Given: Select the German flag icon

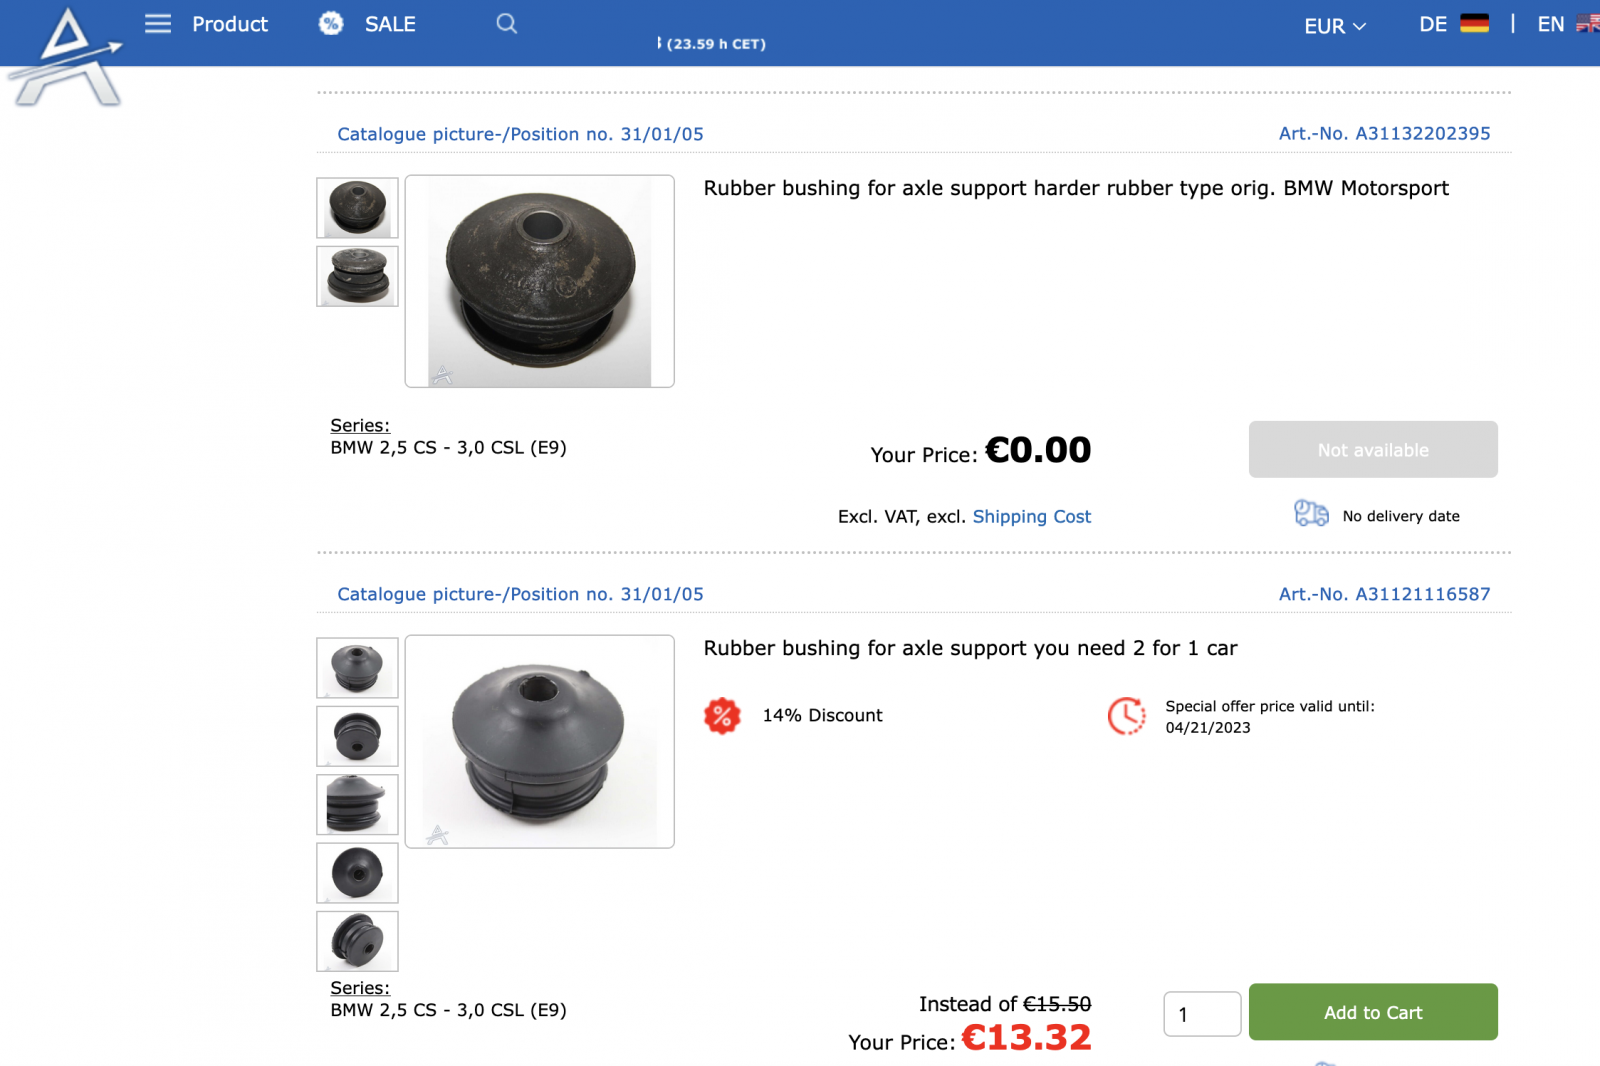Looking at the screenshot, I should pyautogui.click(x=1475, y=24).
